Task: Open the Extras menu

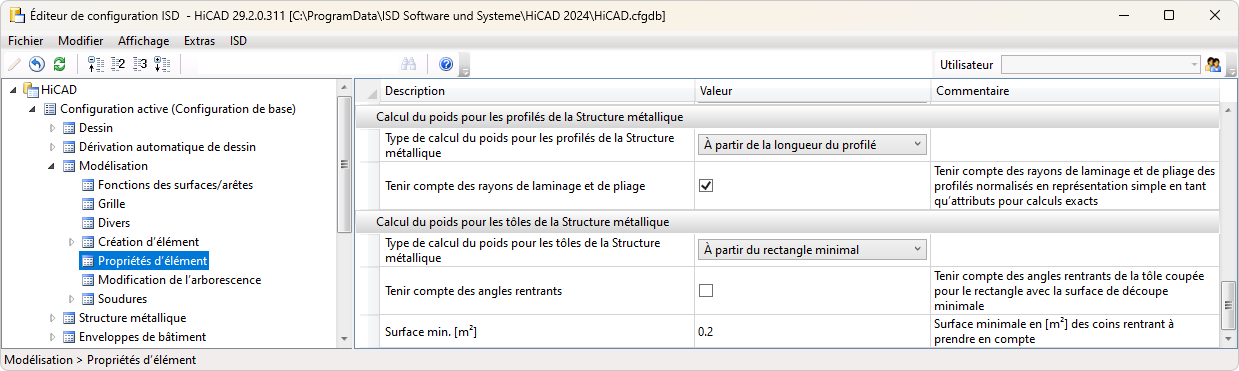Action: point(200,41)
